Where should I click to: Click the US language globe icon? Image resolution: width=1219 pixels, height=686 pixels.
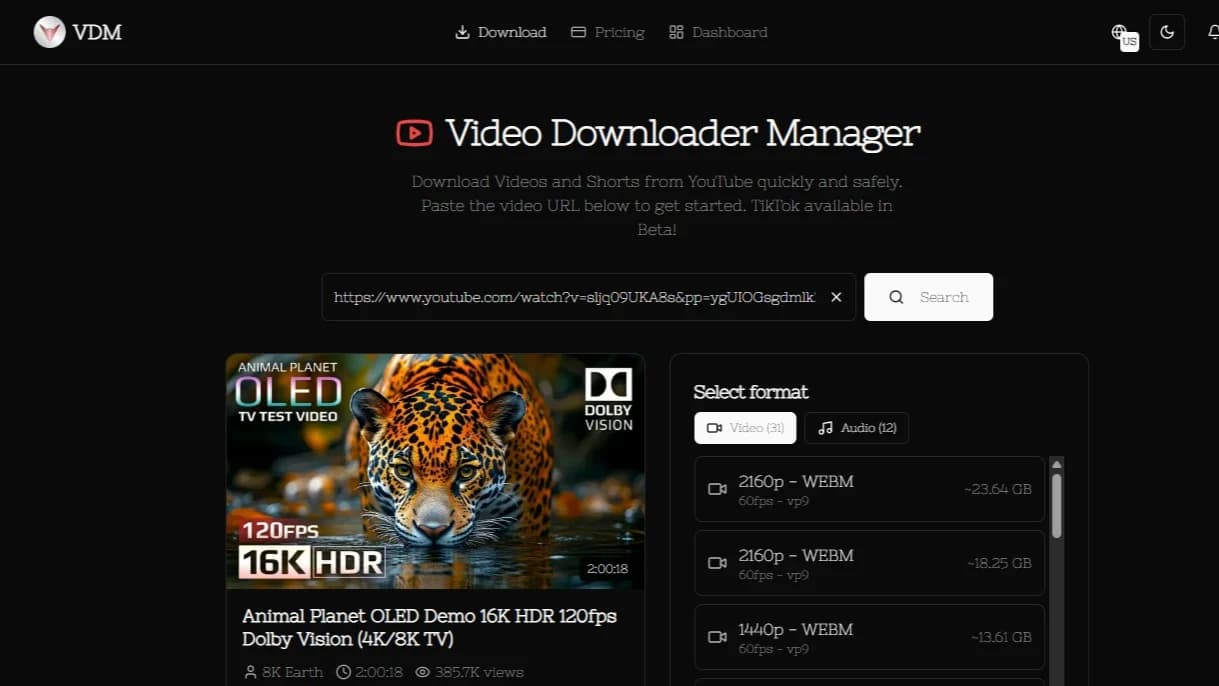[x=1122, y=33]
